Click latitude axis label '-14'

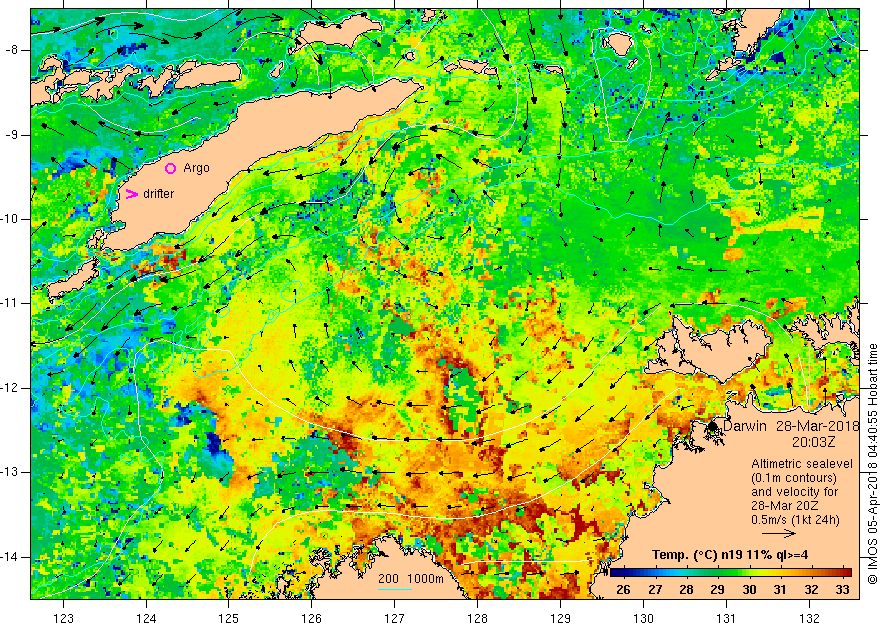click(9, 557)
